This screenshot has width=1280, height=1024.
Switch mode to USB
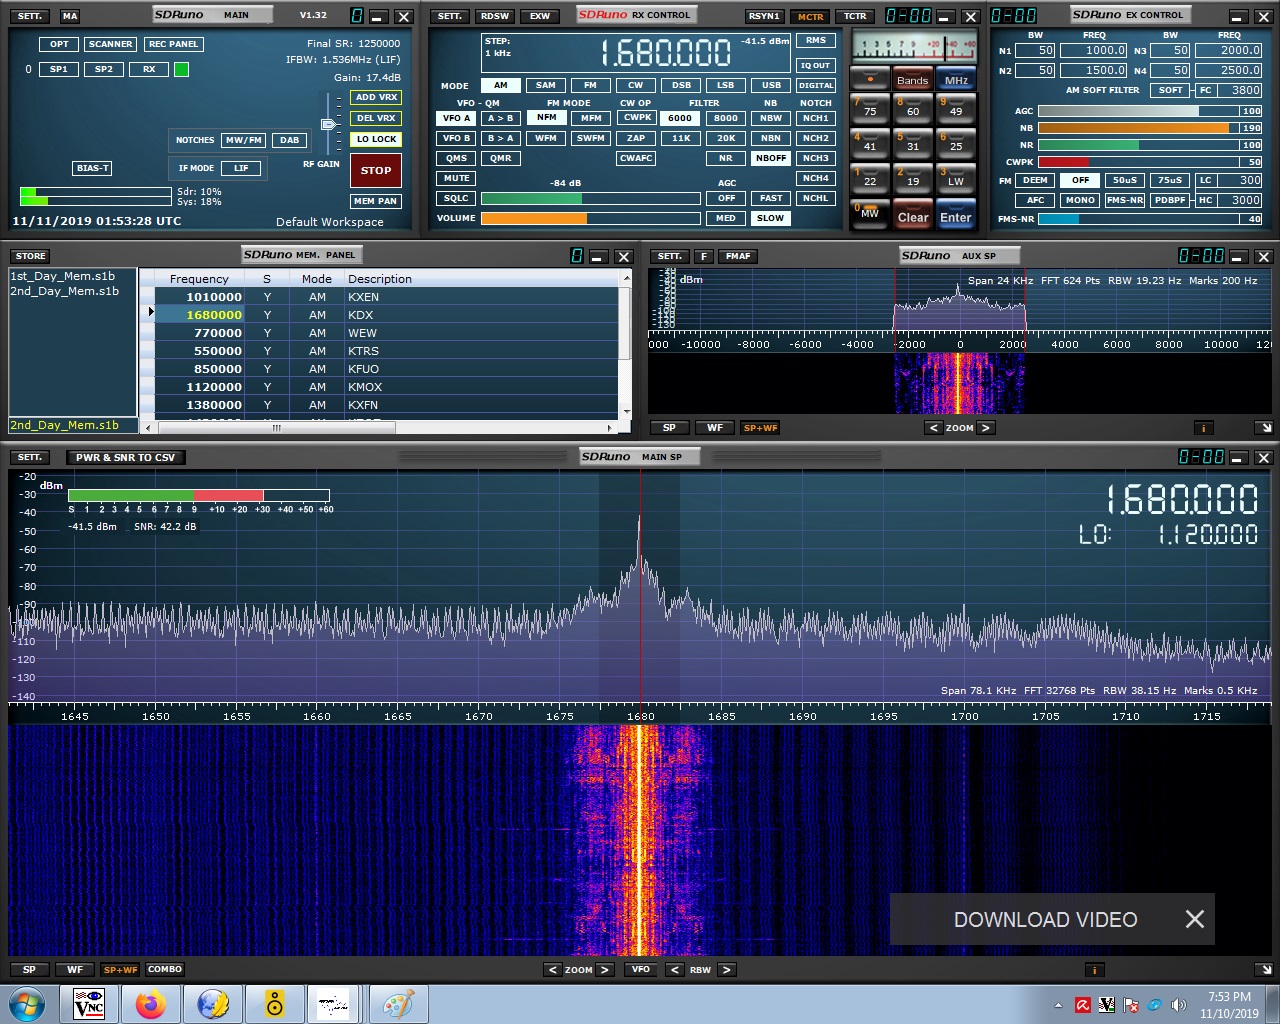pos(771,85)
